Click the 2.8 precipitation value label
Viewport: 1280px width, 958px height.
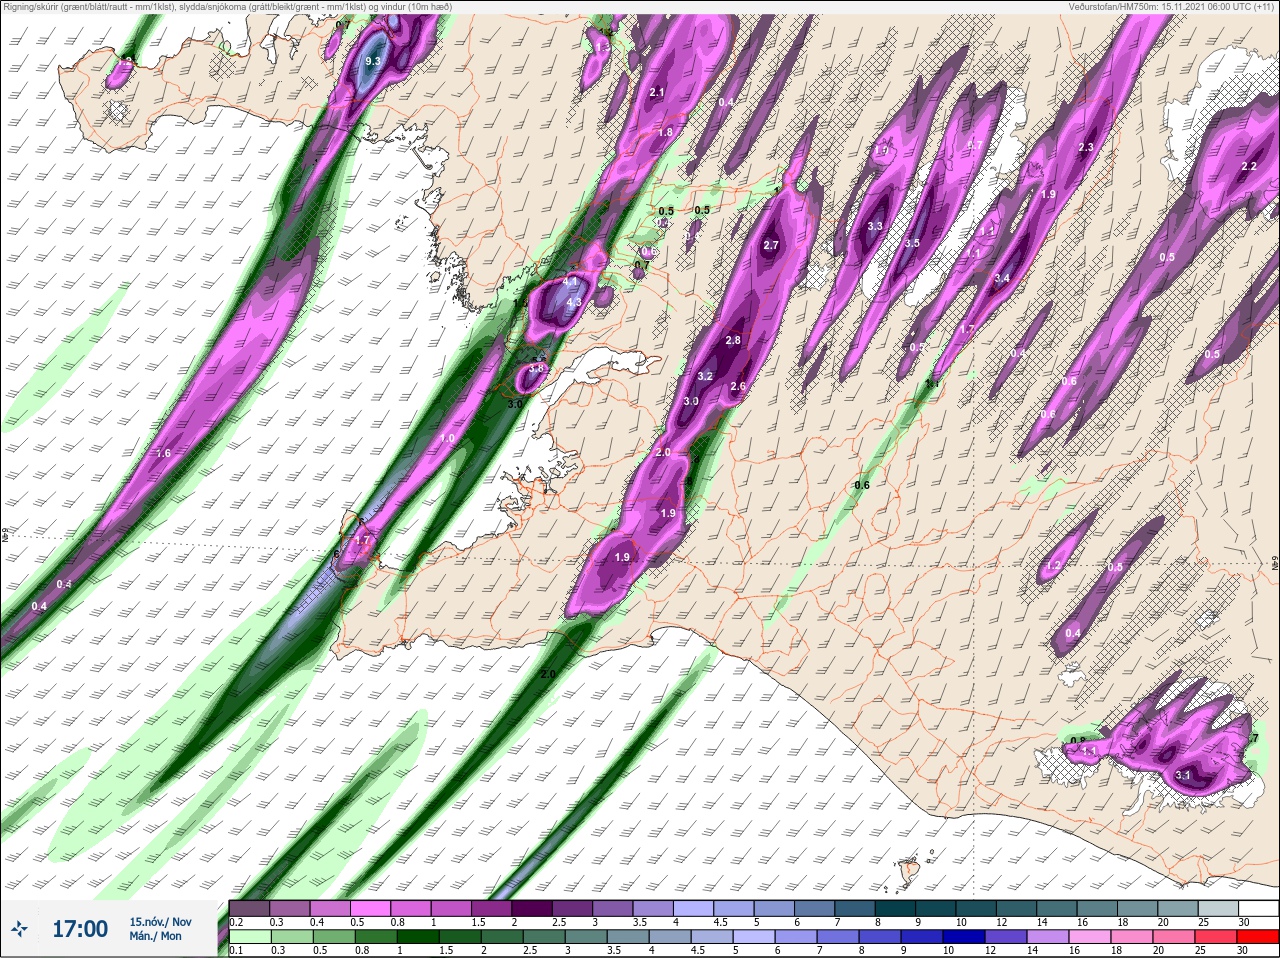tap(733, 340)
